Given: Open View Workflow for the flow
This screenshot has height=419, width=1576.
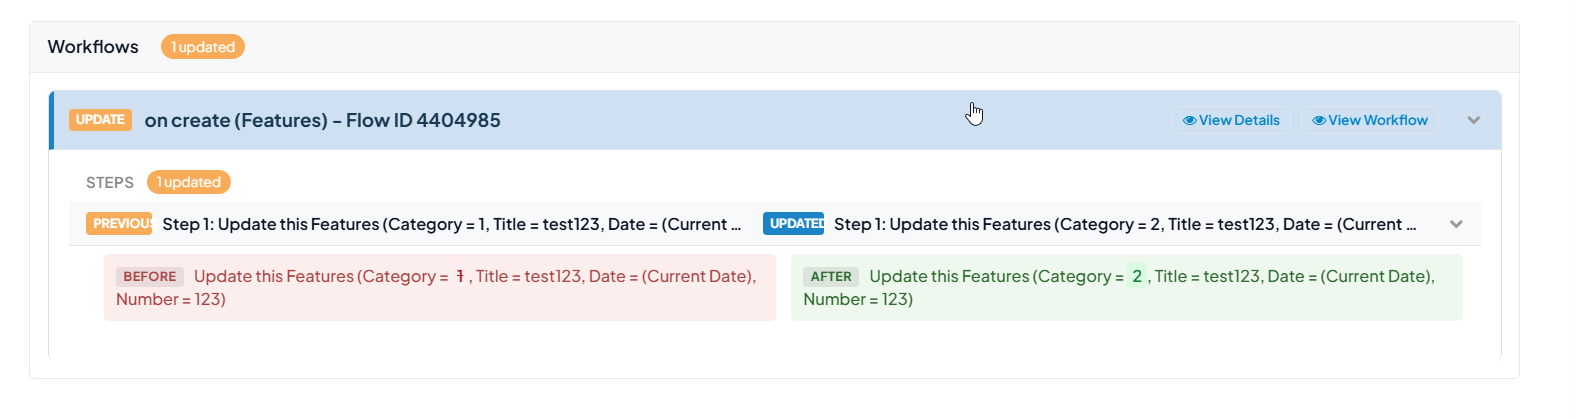Looking at the screenshot, I should click(x=1370, y=120).
